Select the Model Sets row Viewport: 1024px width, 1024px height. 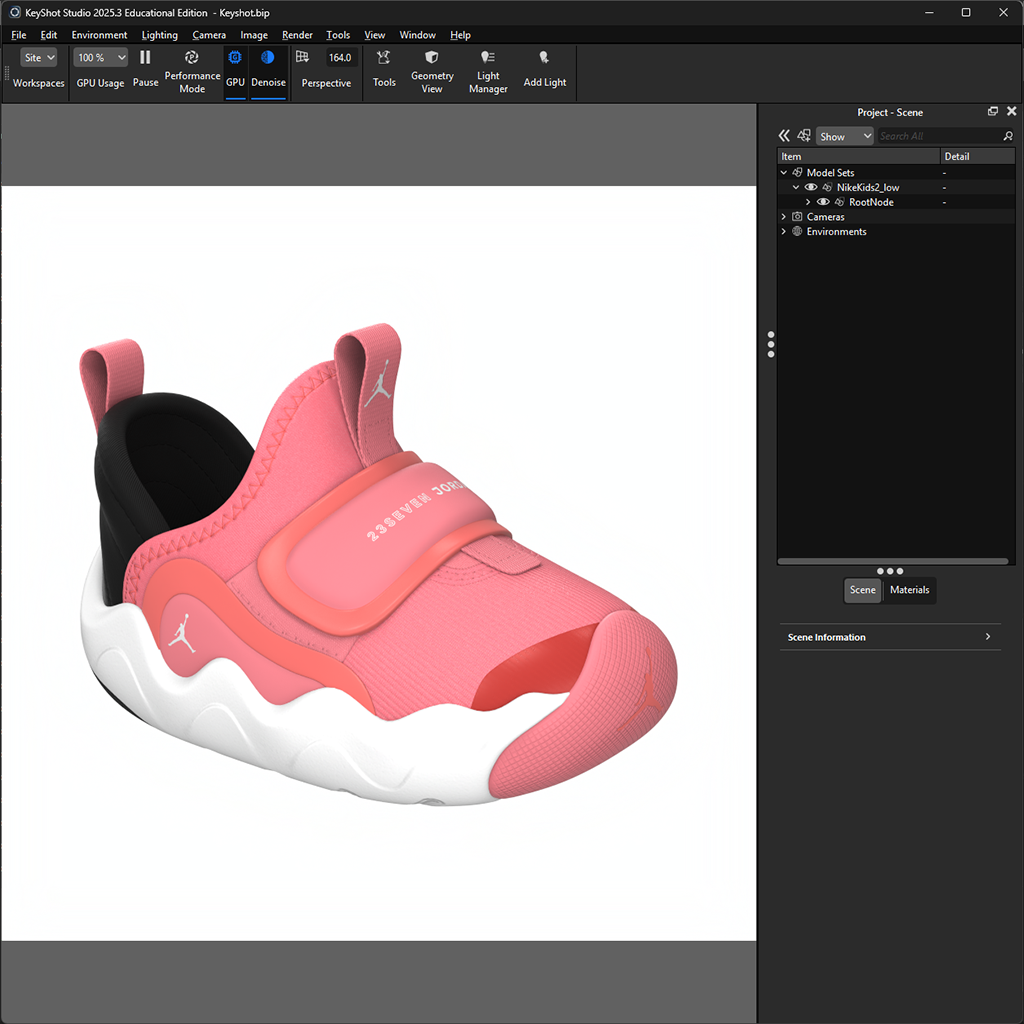896,172
